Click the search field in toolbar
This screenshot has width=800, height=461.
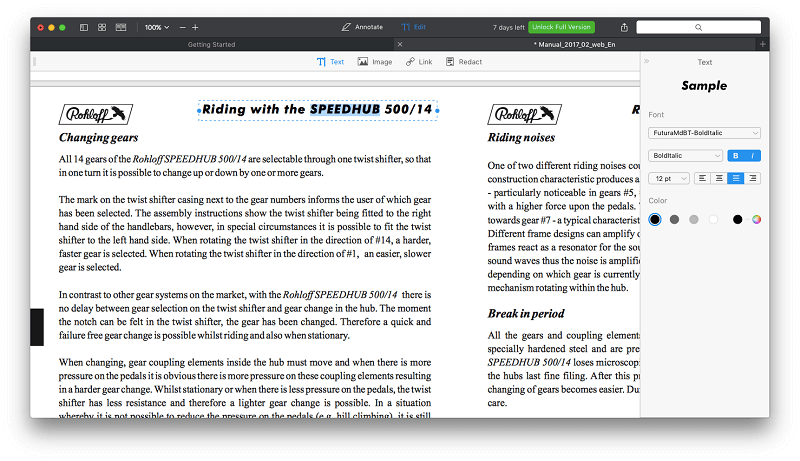698,28
